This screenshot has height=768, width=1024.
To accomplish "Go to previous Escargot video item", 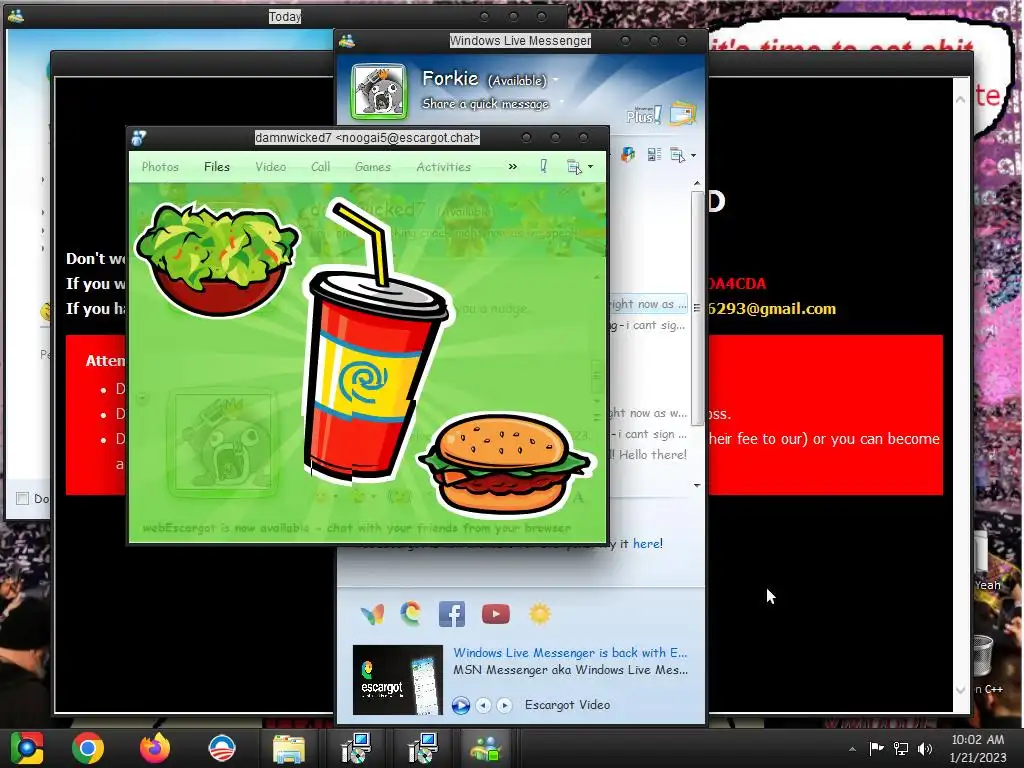I will point(483,705).
